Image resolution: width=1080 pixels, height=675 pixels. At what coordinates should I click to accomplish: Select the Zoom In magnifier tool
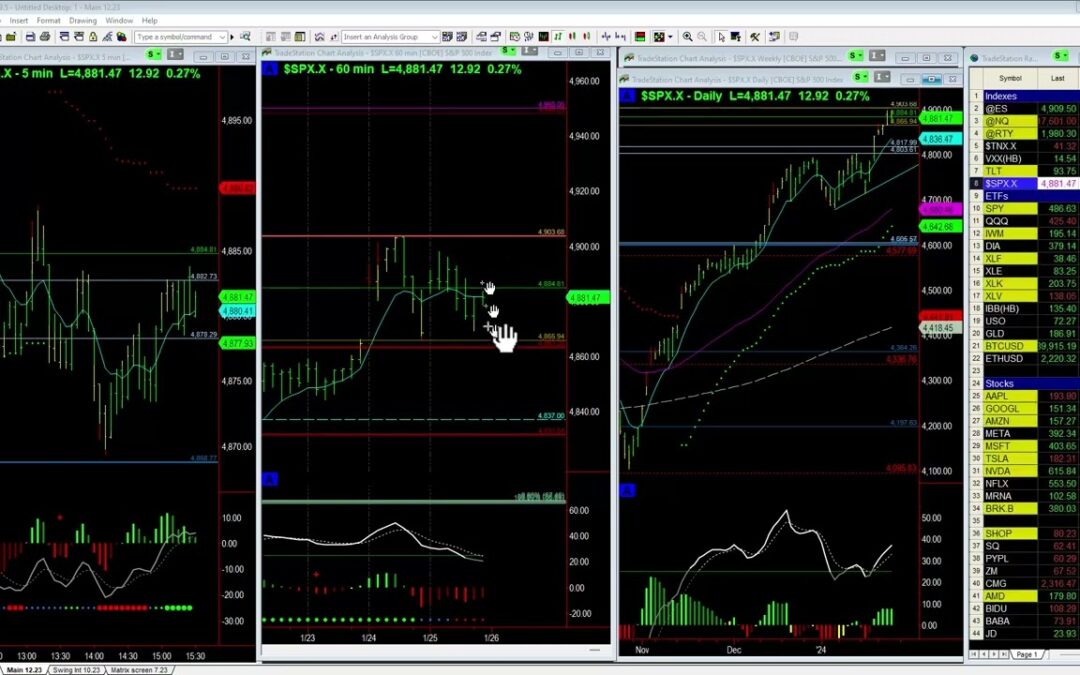click(688, 36)
